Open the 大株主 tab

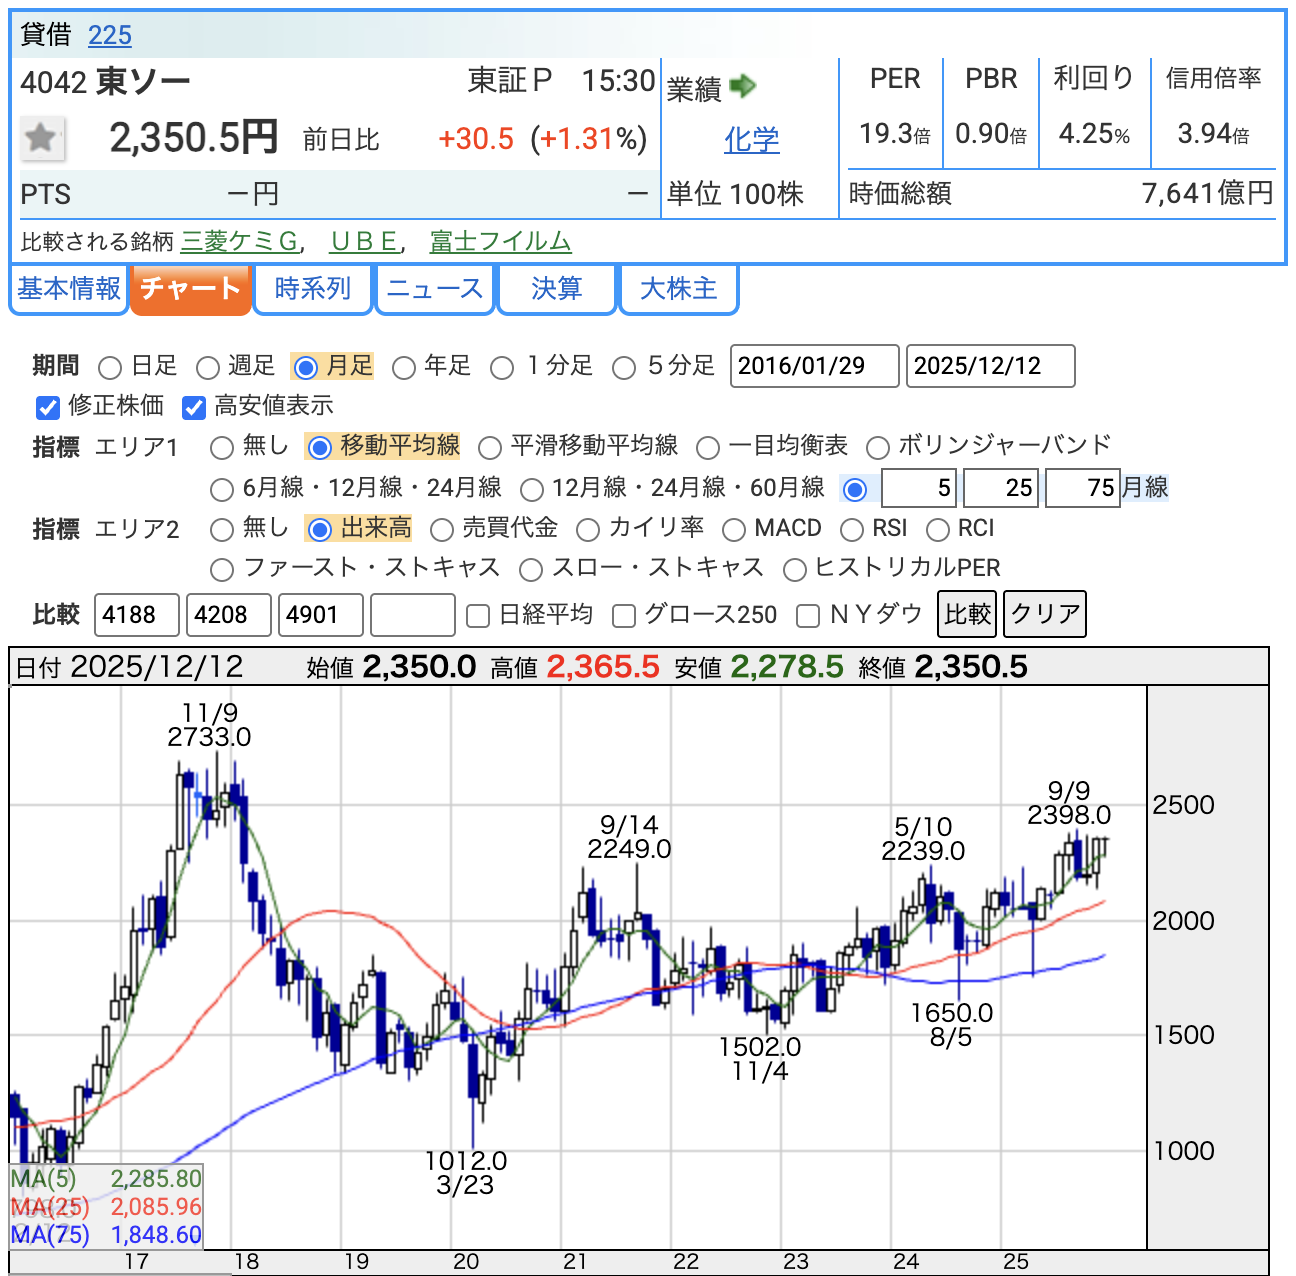point(679,289)
